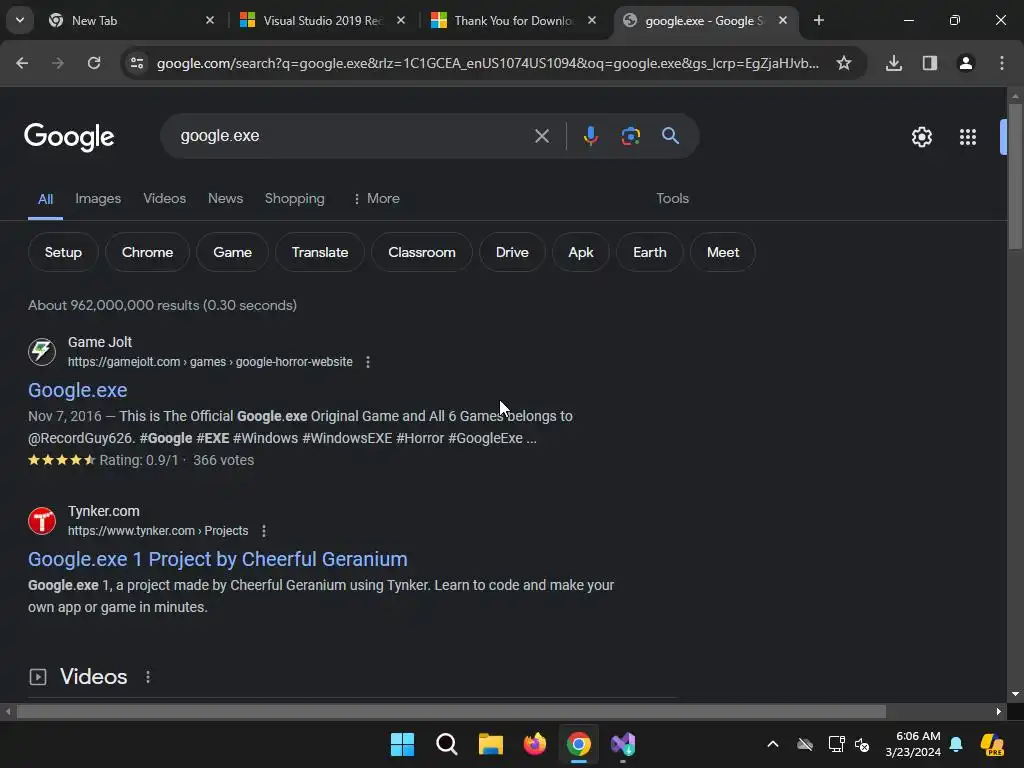Click the vertical page scrollbar
This screenshot has height=768, width=1024.
[x=1015, y=176]
